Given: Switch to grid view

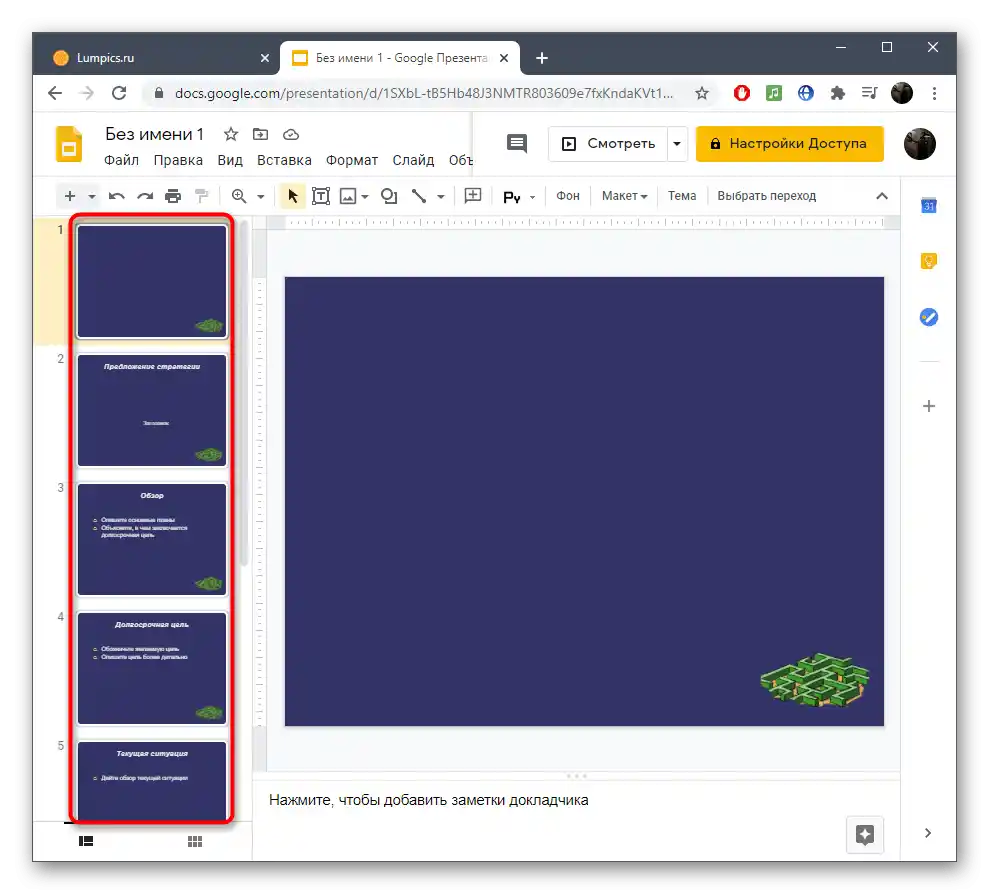Looking at the screenshot, I should click(x=195, y=841).
